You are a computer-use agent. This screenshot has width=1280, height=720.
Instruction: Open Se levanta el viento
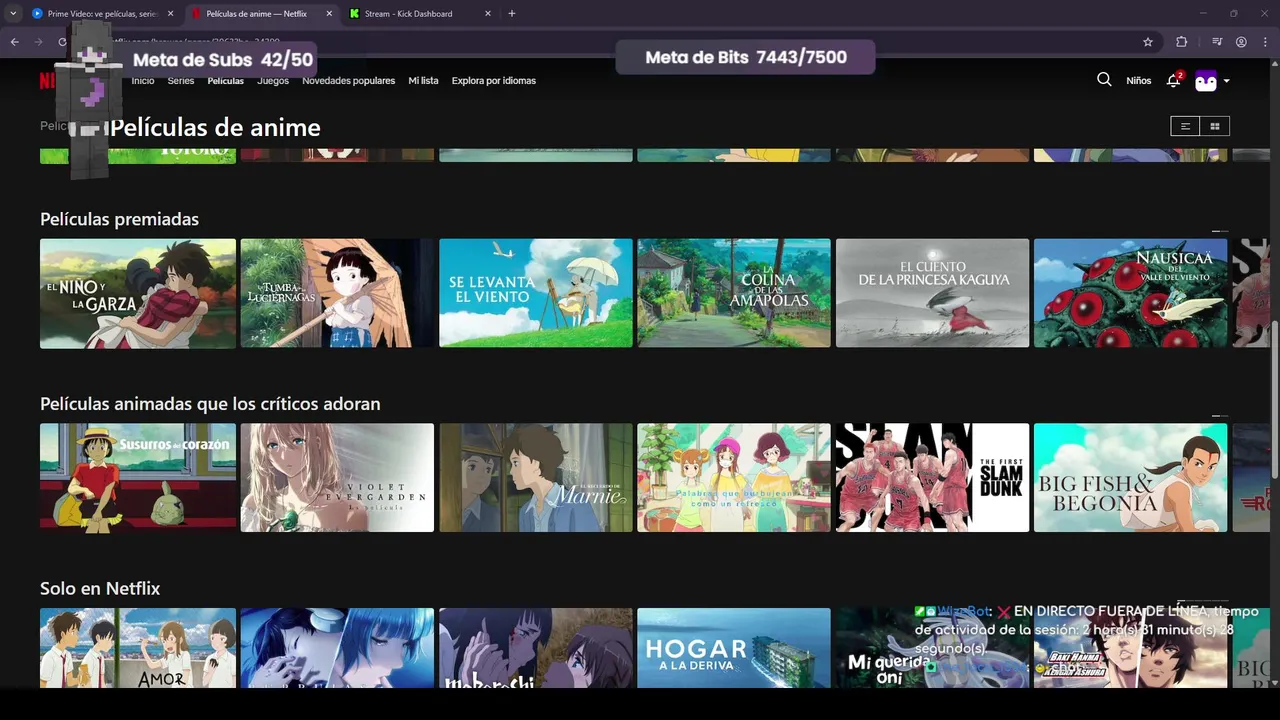coord(536,293)
